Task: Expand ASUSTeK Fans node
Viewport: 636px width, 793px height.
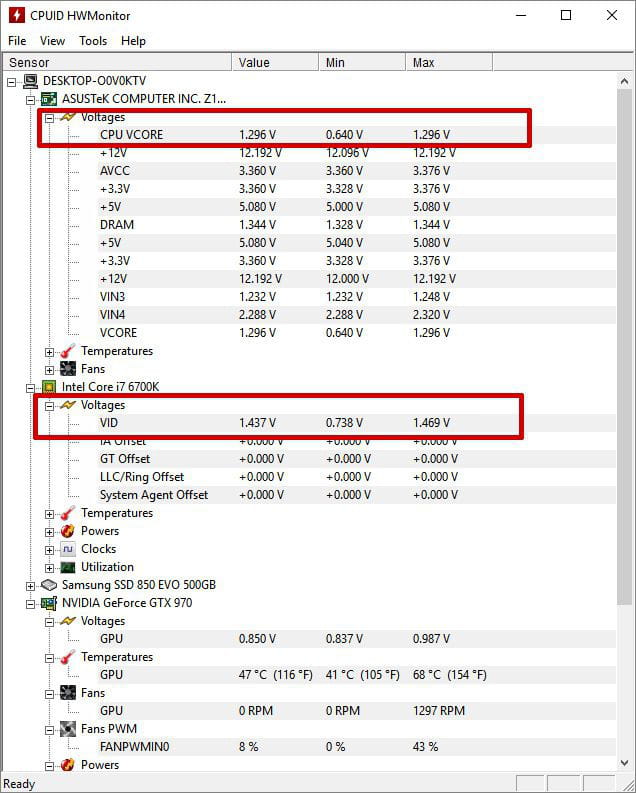Action: [x=50, y=370]
